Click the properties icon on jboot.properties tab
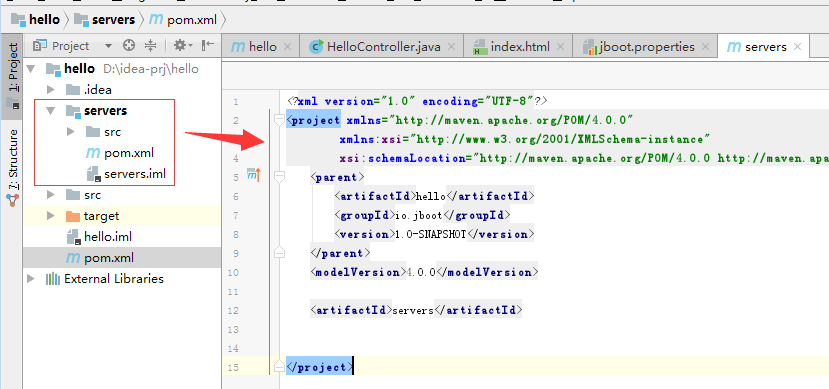 coord(589,47)
